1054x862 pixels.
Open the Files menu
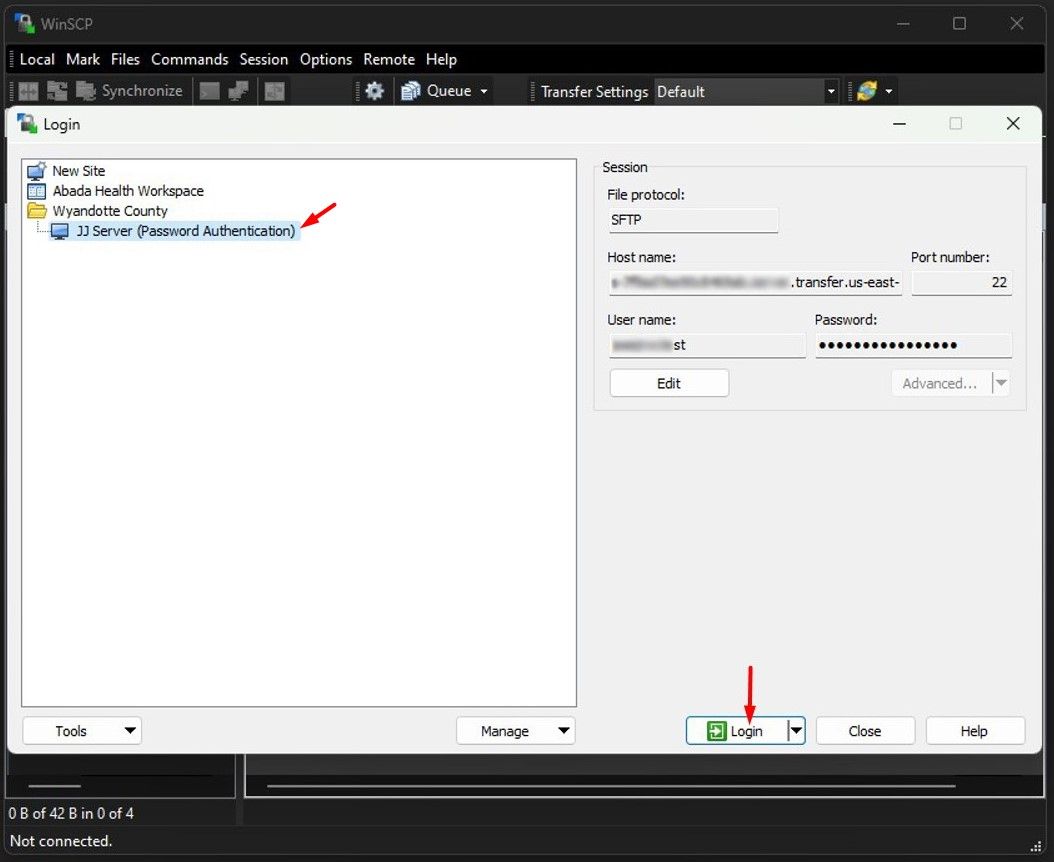coord(125,59)
